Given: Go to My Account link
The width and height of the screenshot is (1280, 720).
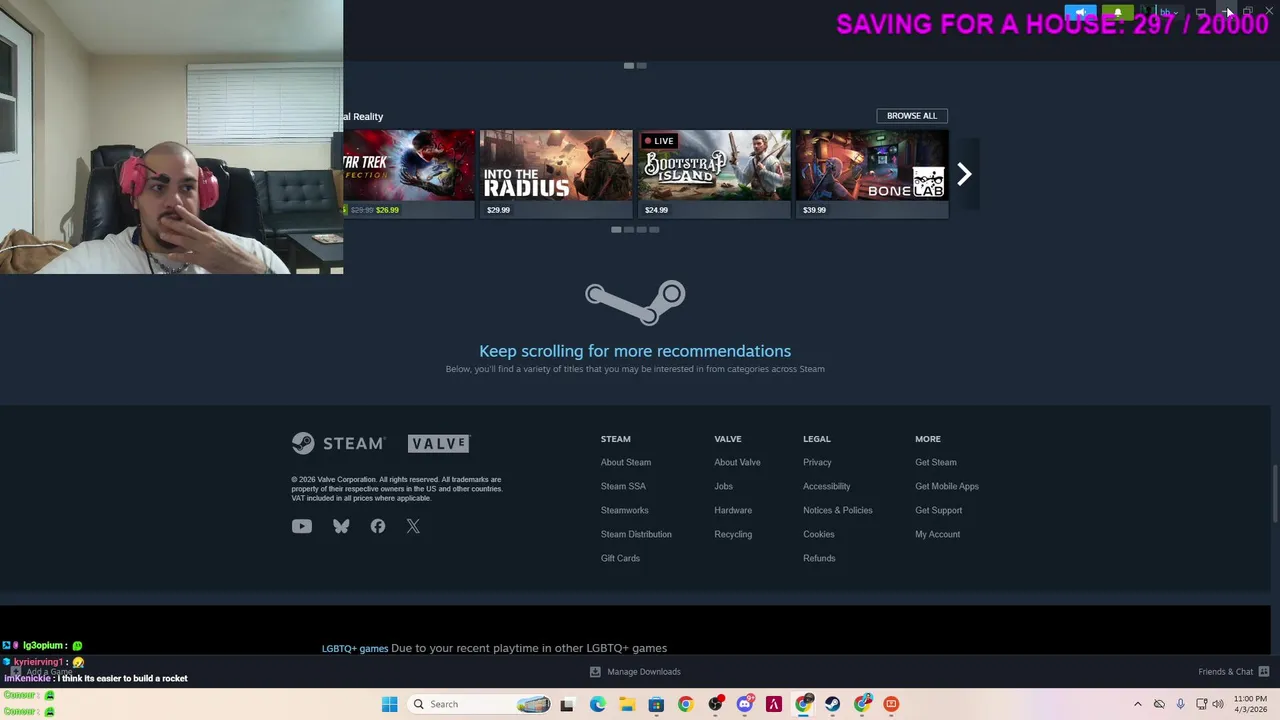Looking at the screenshot, I should [937, 534].
